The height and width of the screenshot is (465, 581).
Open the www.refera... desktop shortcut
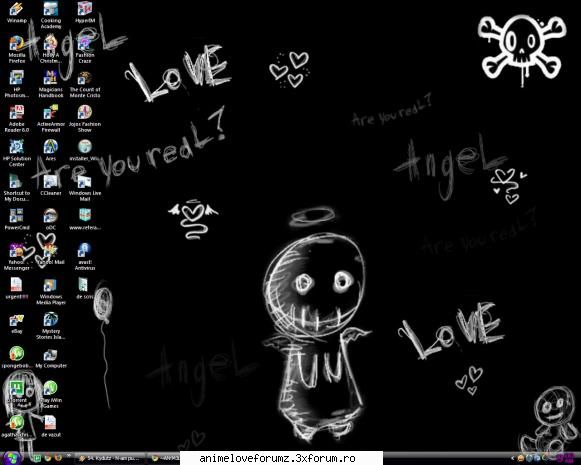point(85,220)
